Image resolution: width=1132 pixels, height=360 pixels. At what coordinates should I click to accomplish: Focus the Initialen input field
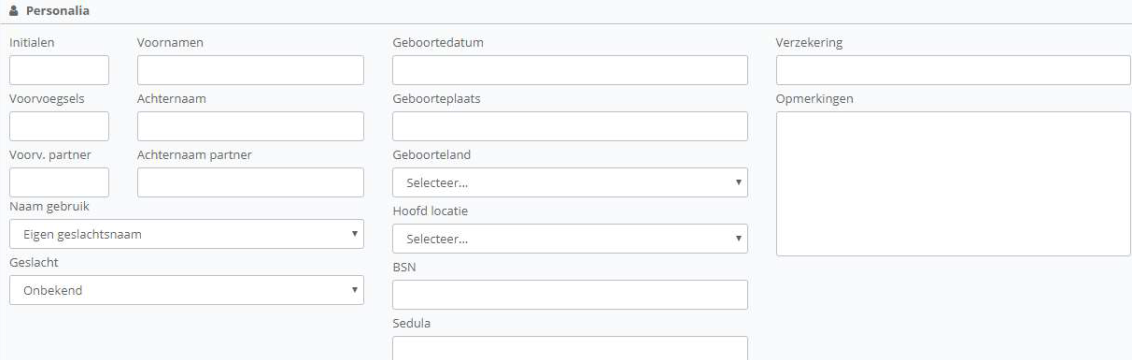59,70
